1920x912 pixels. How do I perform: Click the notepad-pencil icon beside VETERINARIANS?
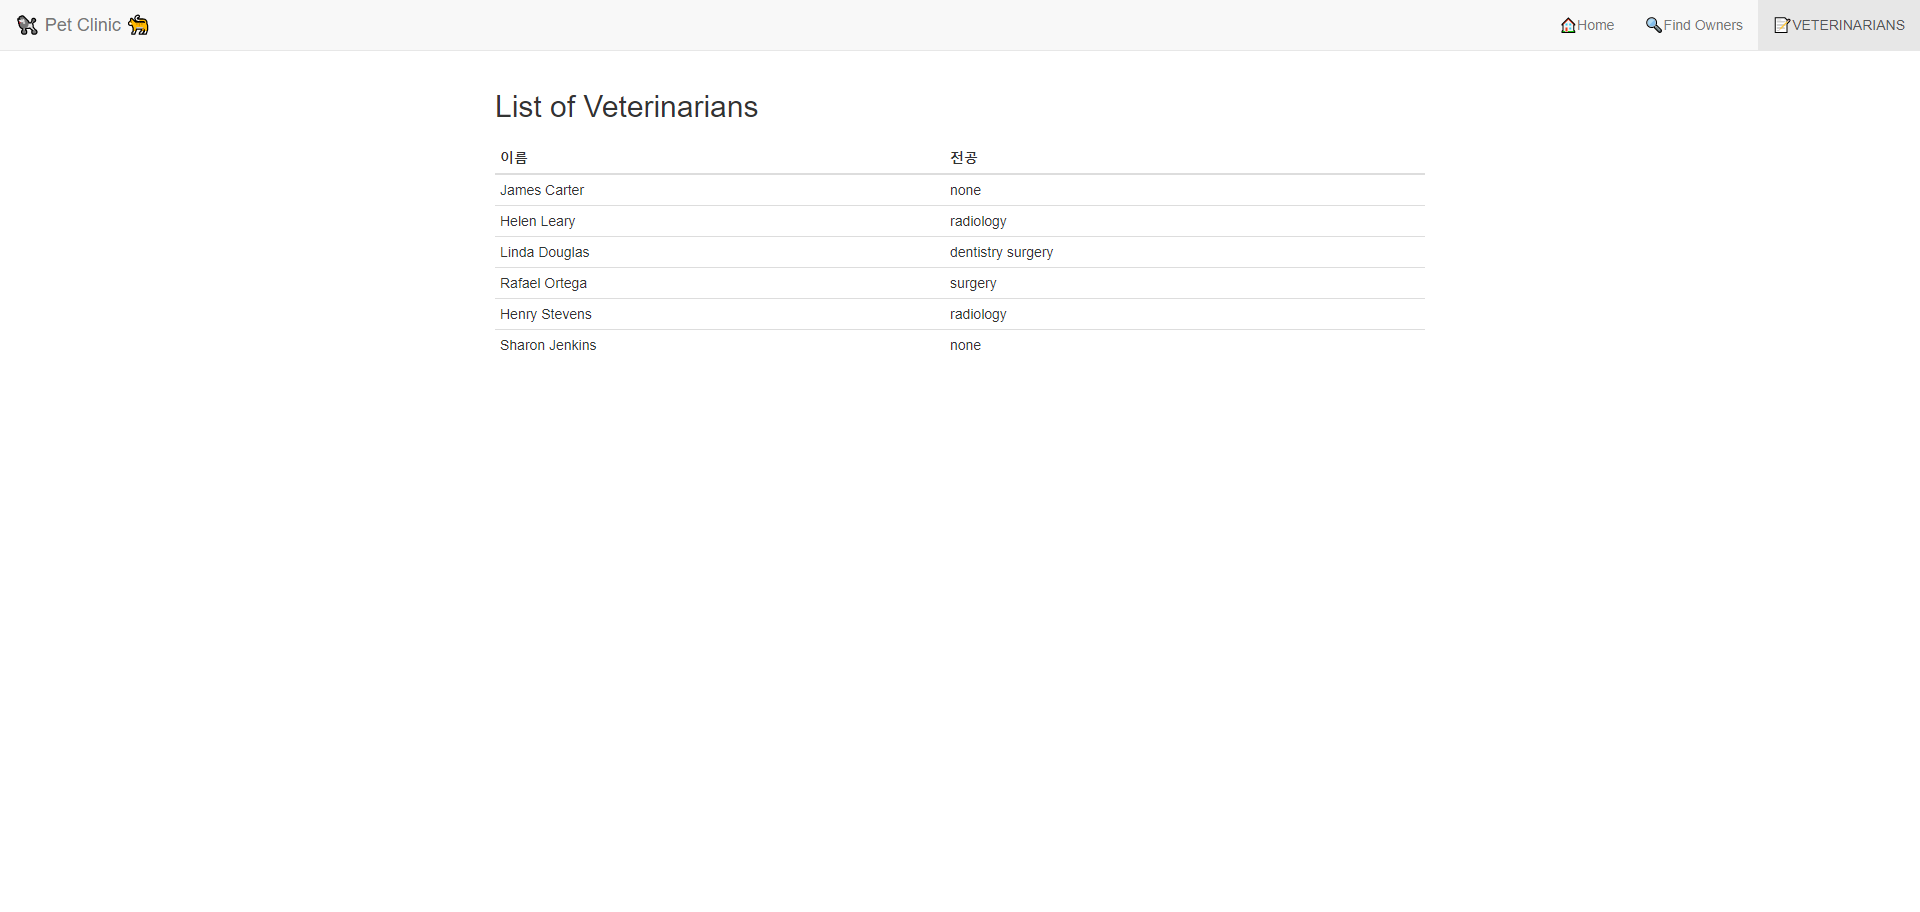pos(1782,25)
